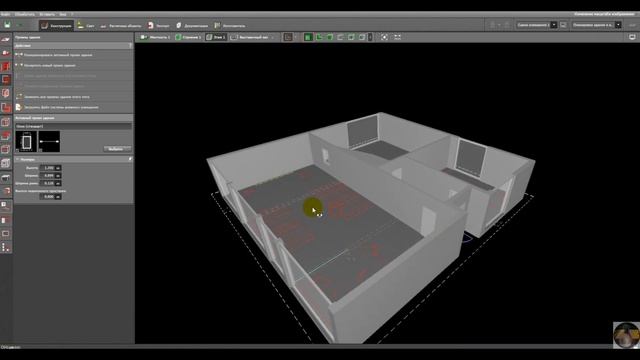This screenshot has height=360, width=640.
Task: Click the sixth view icon in the view row
Action: (x=362, y=37)
